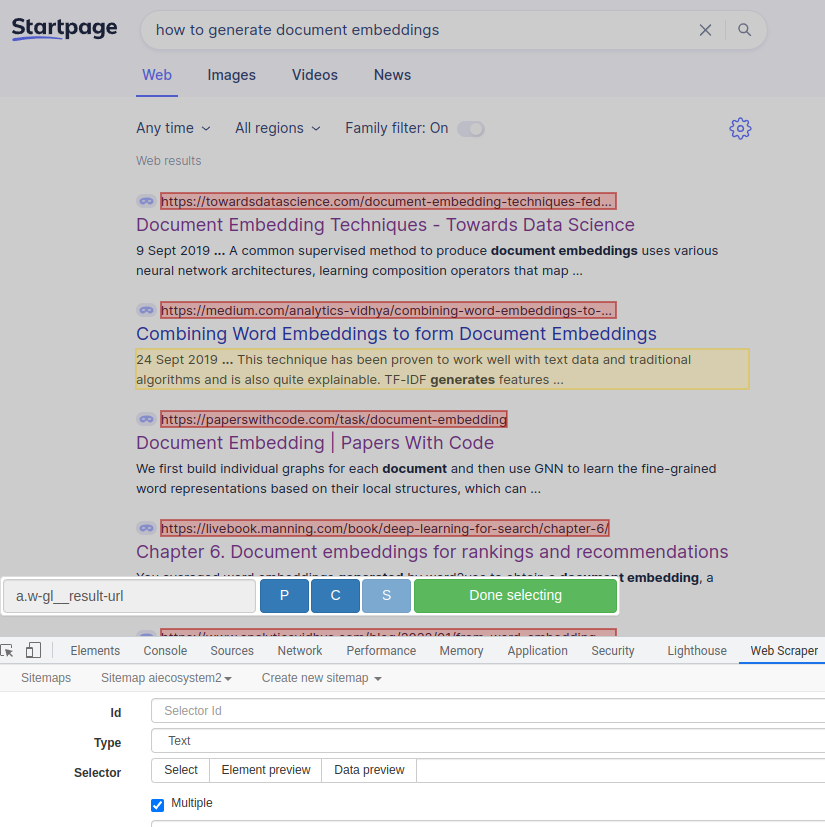Click the livebook.manning.com result URL
Screen dimensions: 825x827
(x=385, y=528)
